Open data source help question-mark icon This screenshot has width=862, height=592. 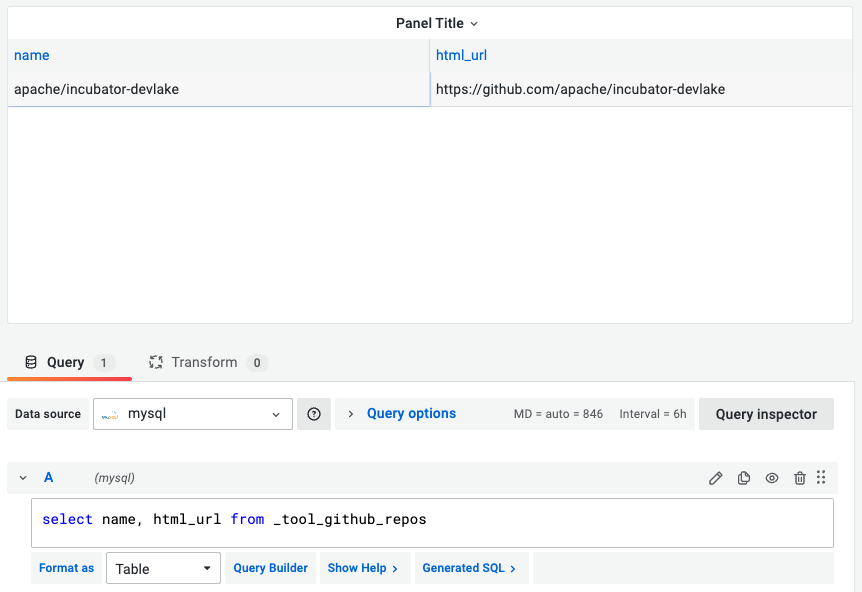pyautogui.click(x=314, y=414)
